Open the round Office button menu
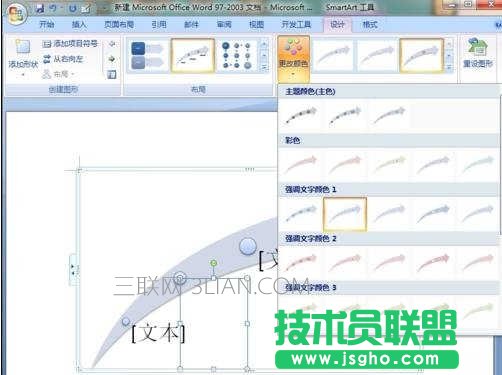Image resolution: width=502 pixels, height=375 pixels. point(16,14)
